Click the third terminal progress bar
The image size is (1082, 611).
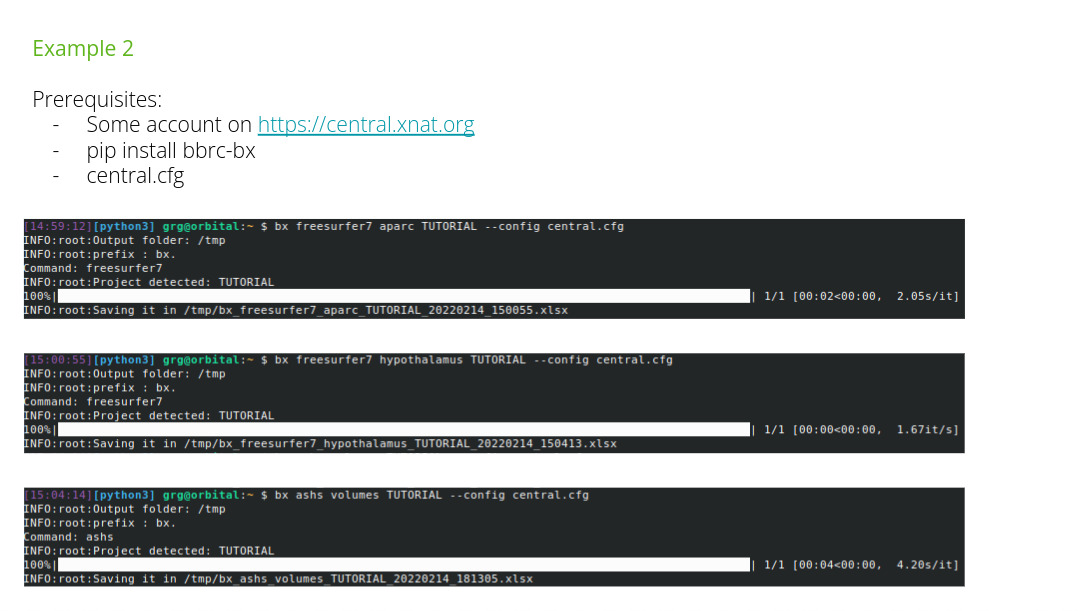point(404,565)
